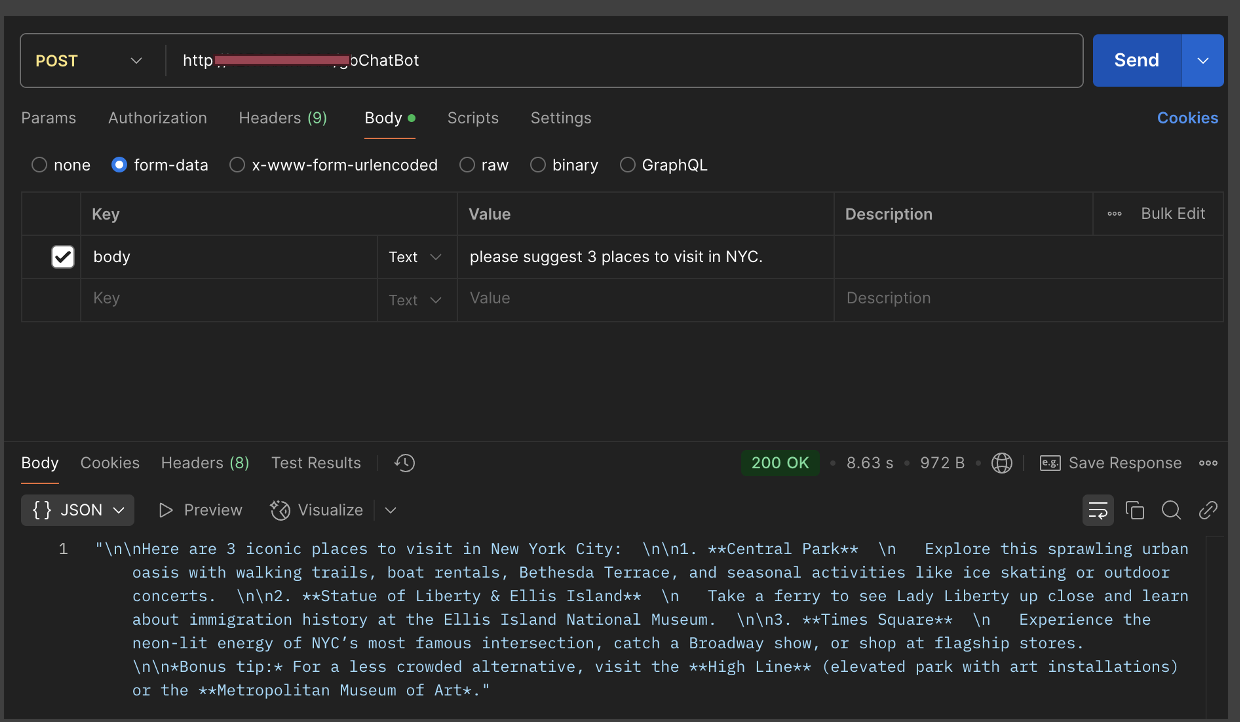The image size is (1240, 722).
Task: Open the Visualize response view
Action: (x=317, y=510)
